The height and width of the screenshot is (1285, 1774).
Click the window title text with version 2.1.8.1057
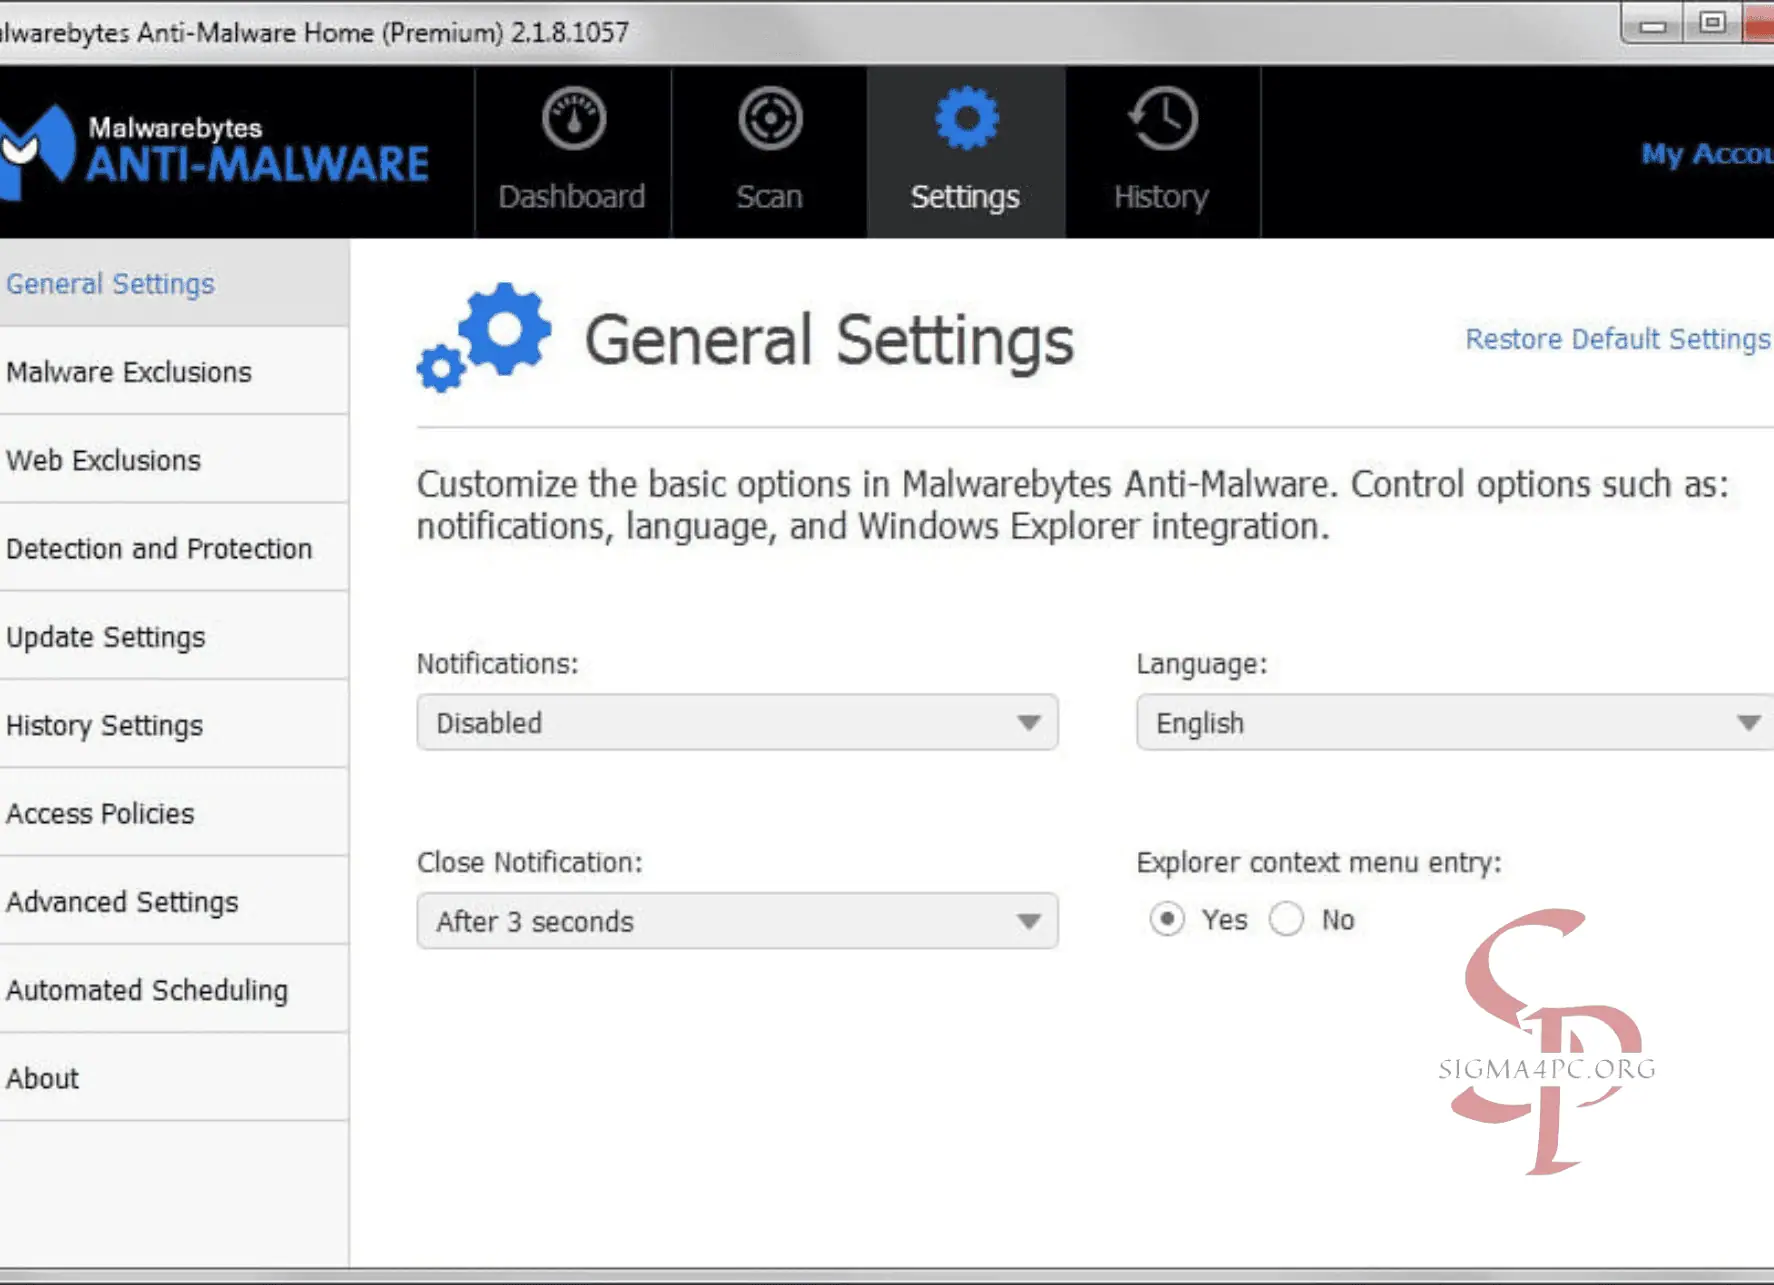pyautogui.click(x=314, y=33)
